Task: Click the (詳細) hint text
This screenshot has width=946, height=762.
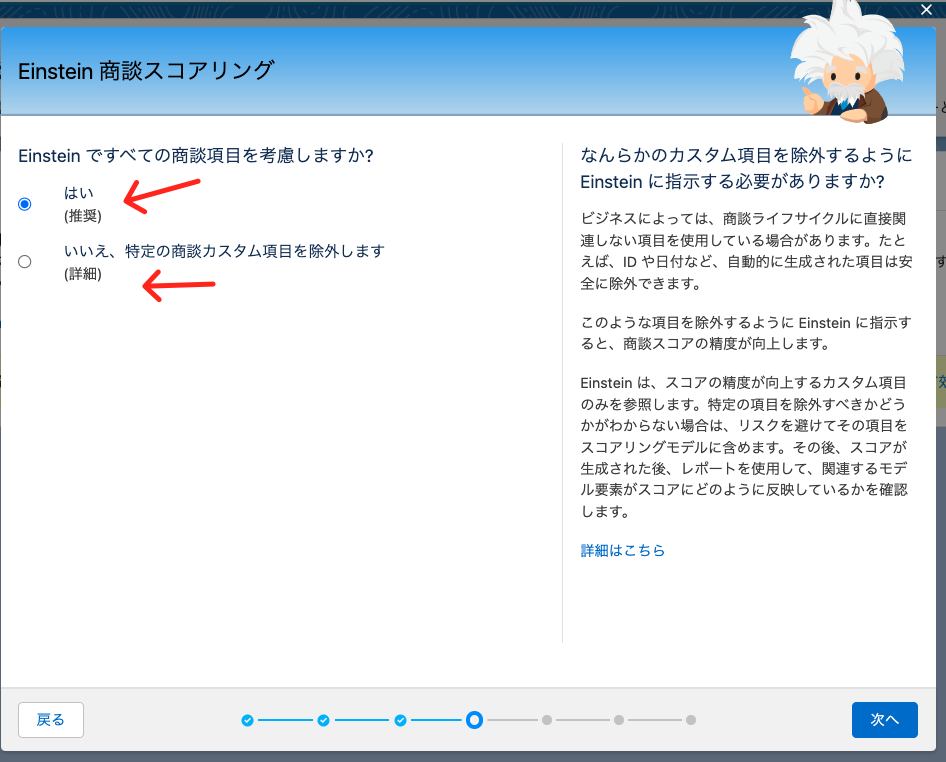Action: [83, 273]
